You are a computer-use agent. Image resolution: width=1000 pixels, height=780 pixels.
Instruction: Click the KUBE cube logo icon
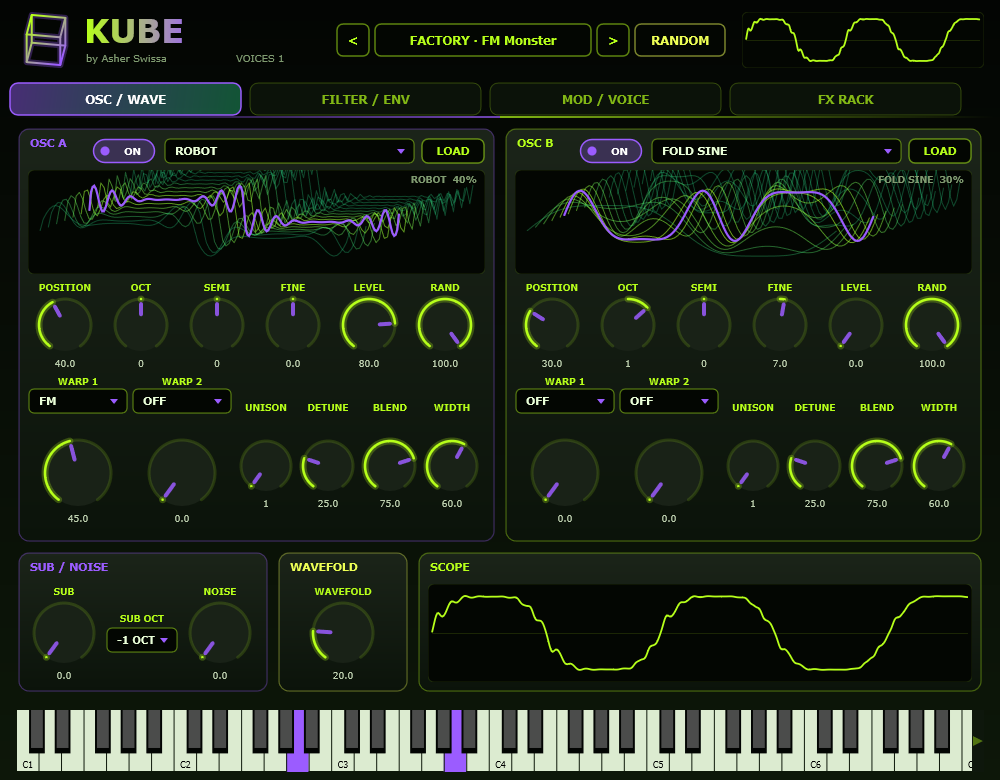pyautogui.click(x=46, y=40)
